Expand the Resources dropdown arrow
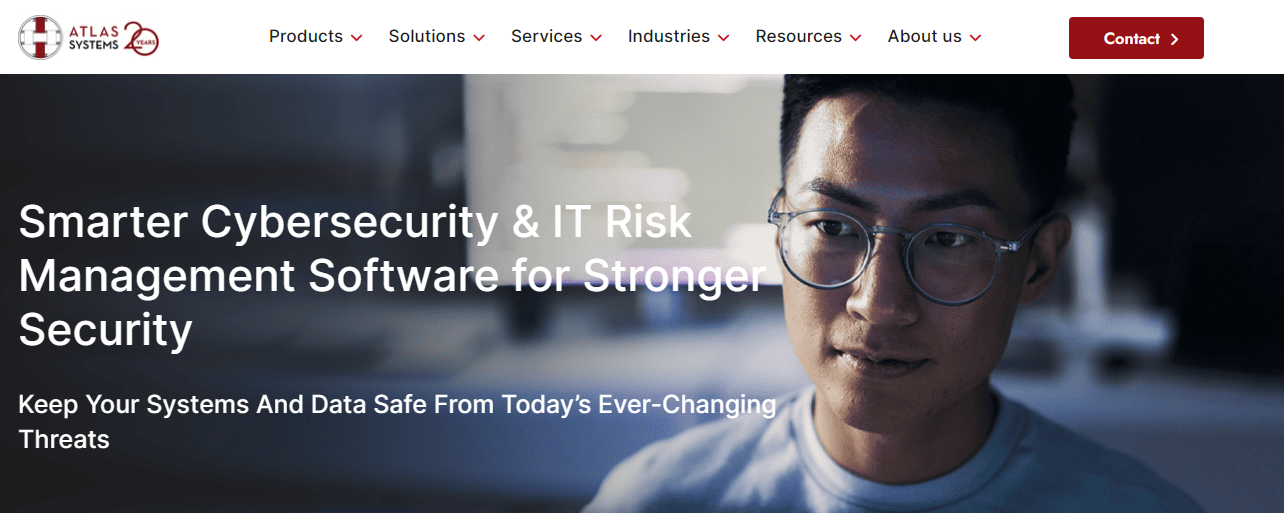 tap(855, 38)
